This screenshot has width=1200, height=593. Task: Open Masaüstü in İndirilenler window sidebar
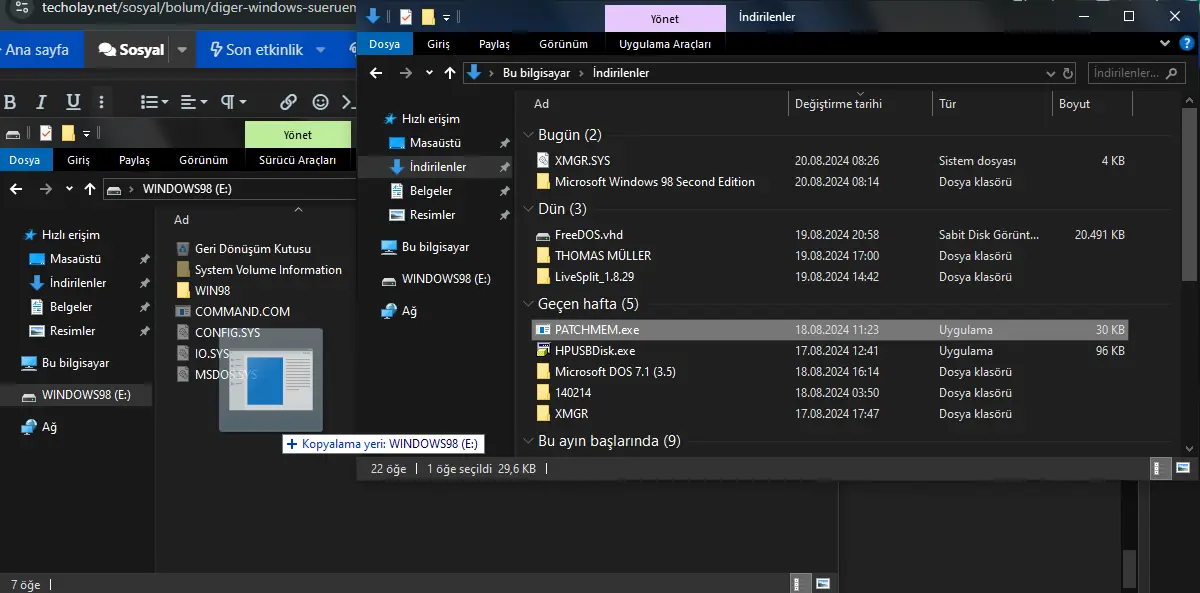click(435, 143)
